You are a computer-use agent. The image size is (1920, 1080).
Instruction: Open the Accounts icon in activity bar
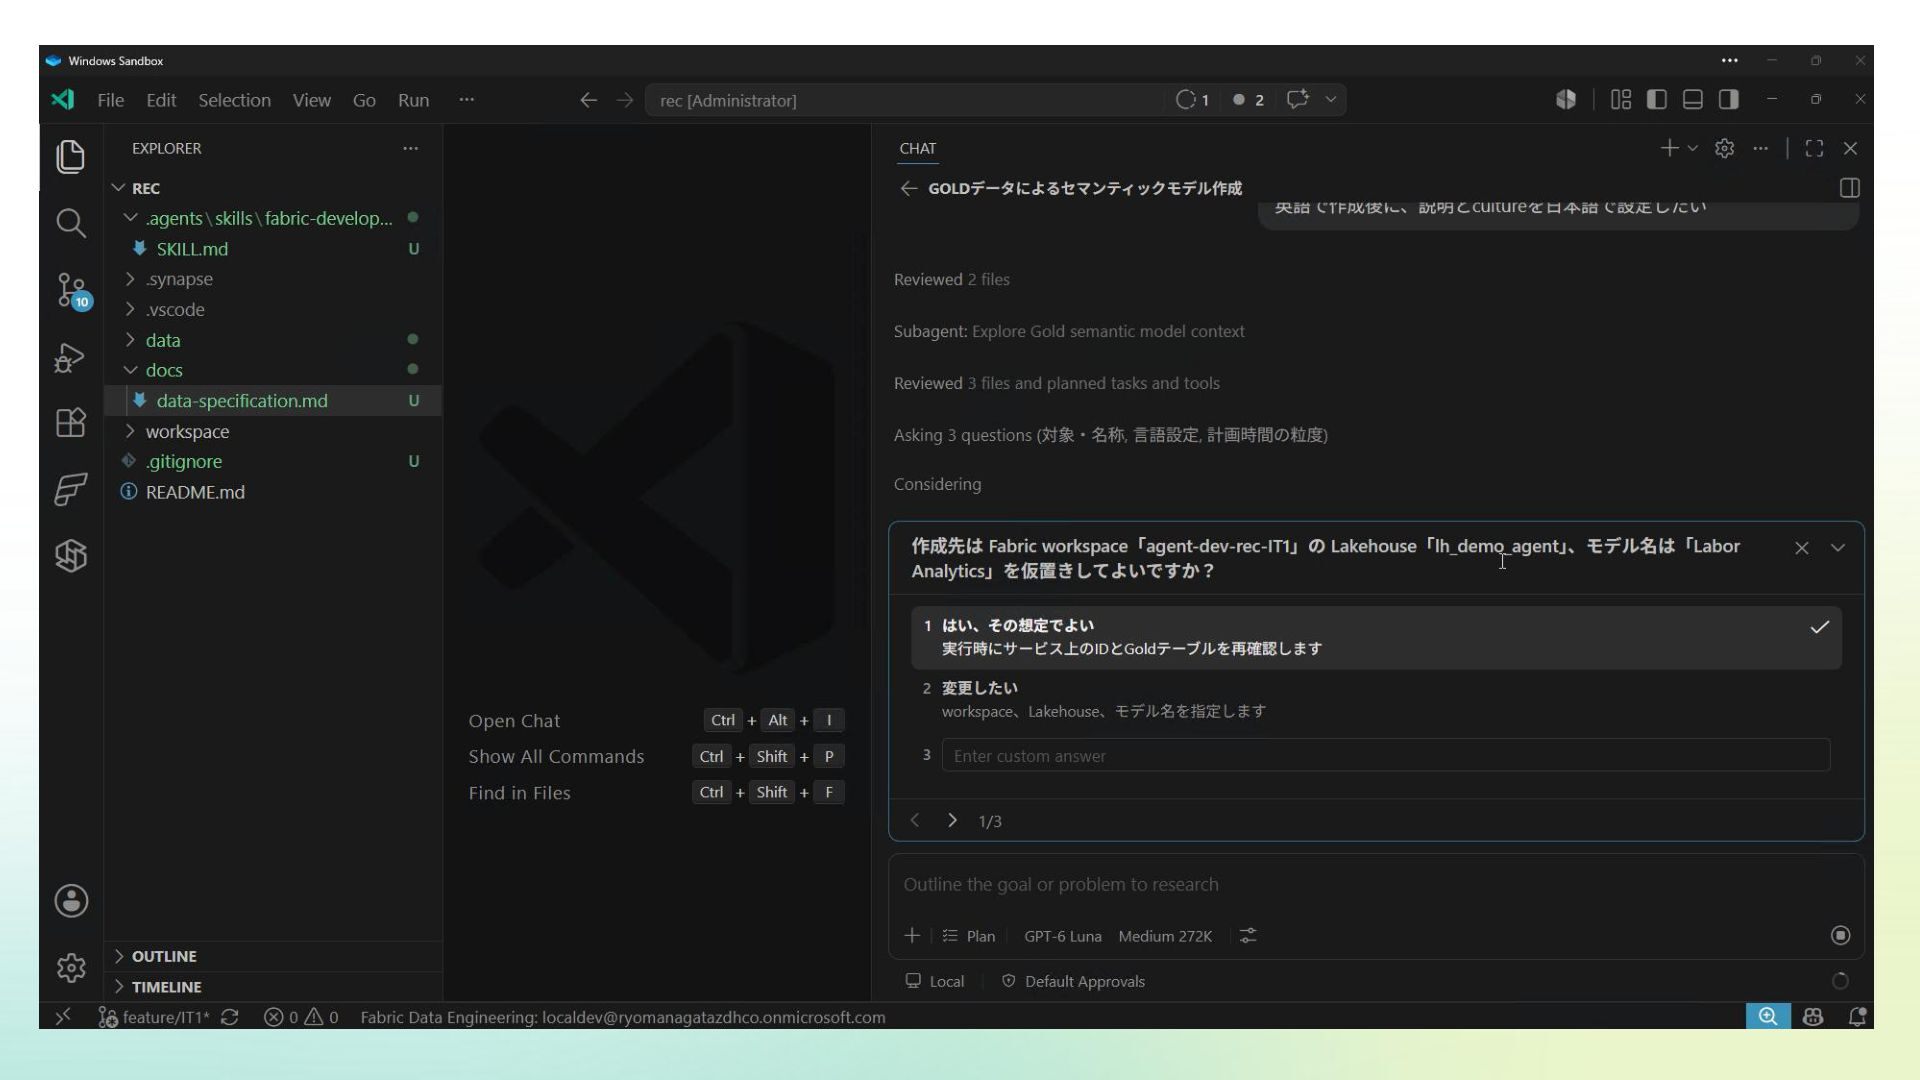click(70, 901)
